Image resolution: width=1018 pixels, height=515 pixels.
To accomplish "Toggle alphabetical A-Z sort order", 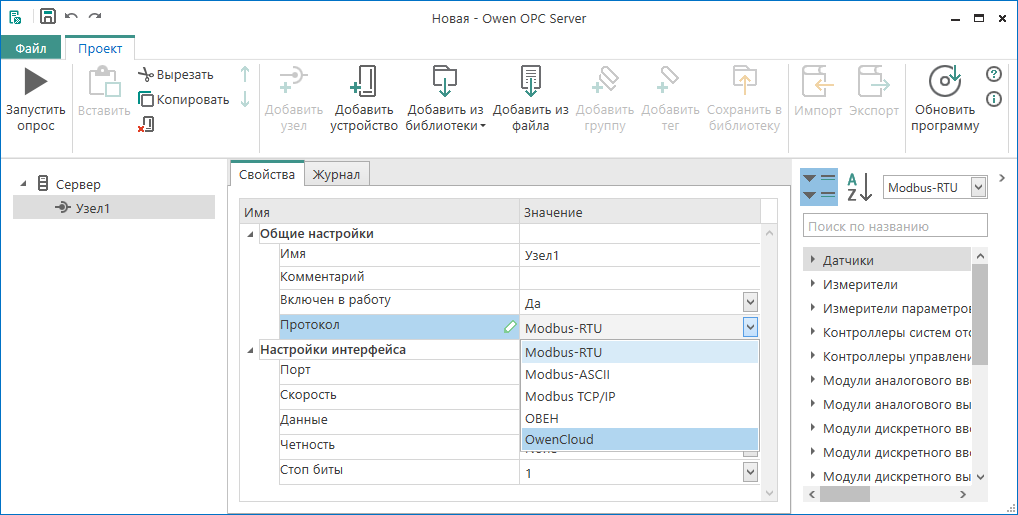I will (x=859, y=186).
